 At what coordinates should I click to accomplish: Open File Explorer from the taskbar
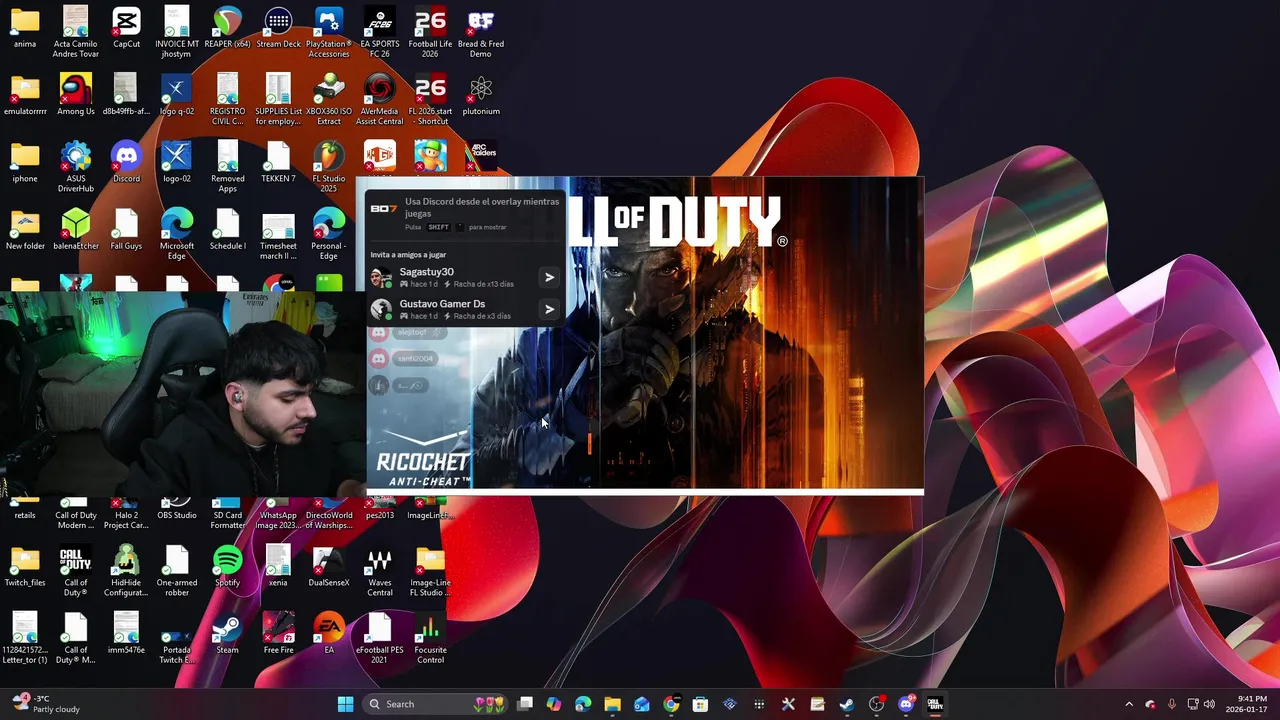(x=612, y=704)
